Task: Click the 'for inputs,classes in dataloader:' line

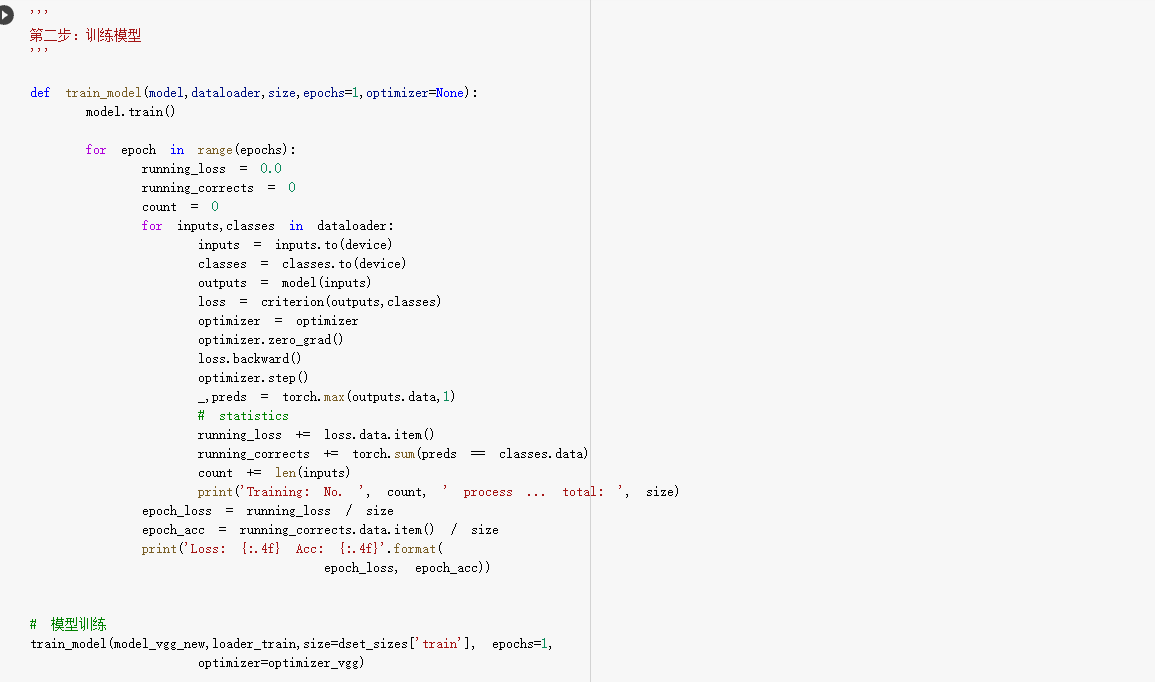Action: tap(267, 226)
